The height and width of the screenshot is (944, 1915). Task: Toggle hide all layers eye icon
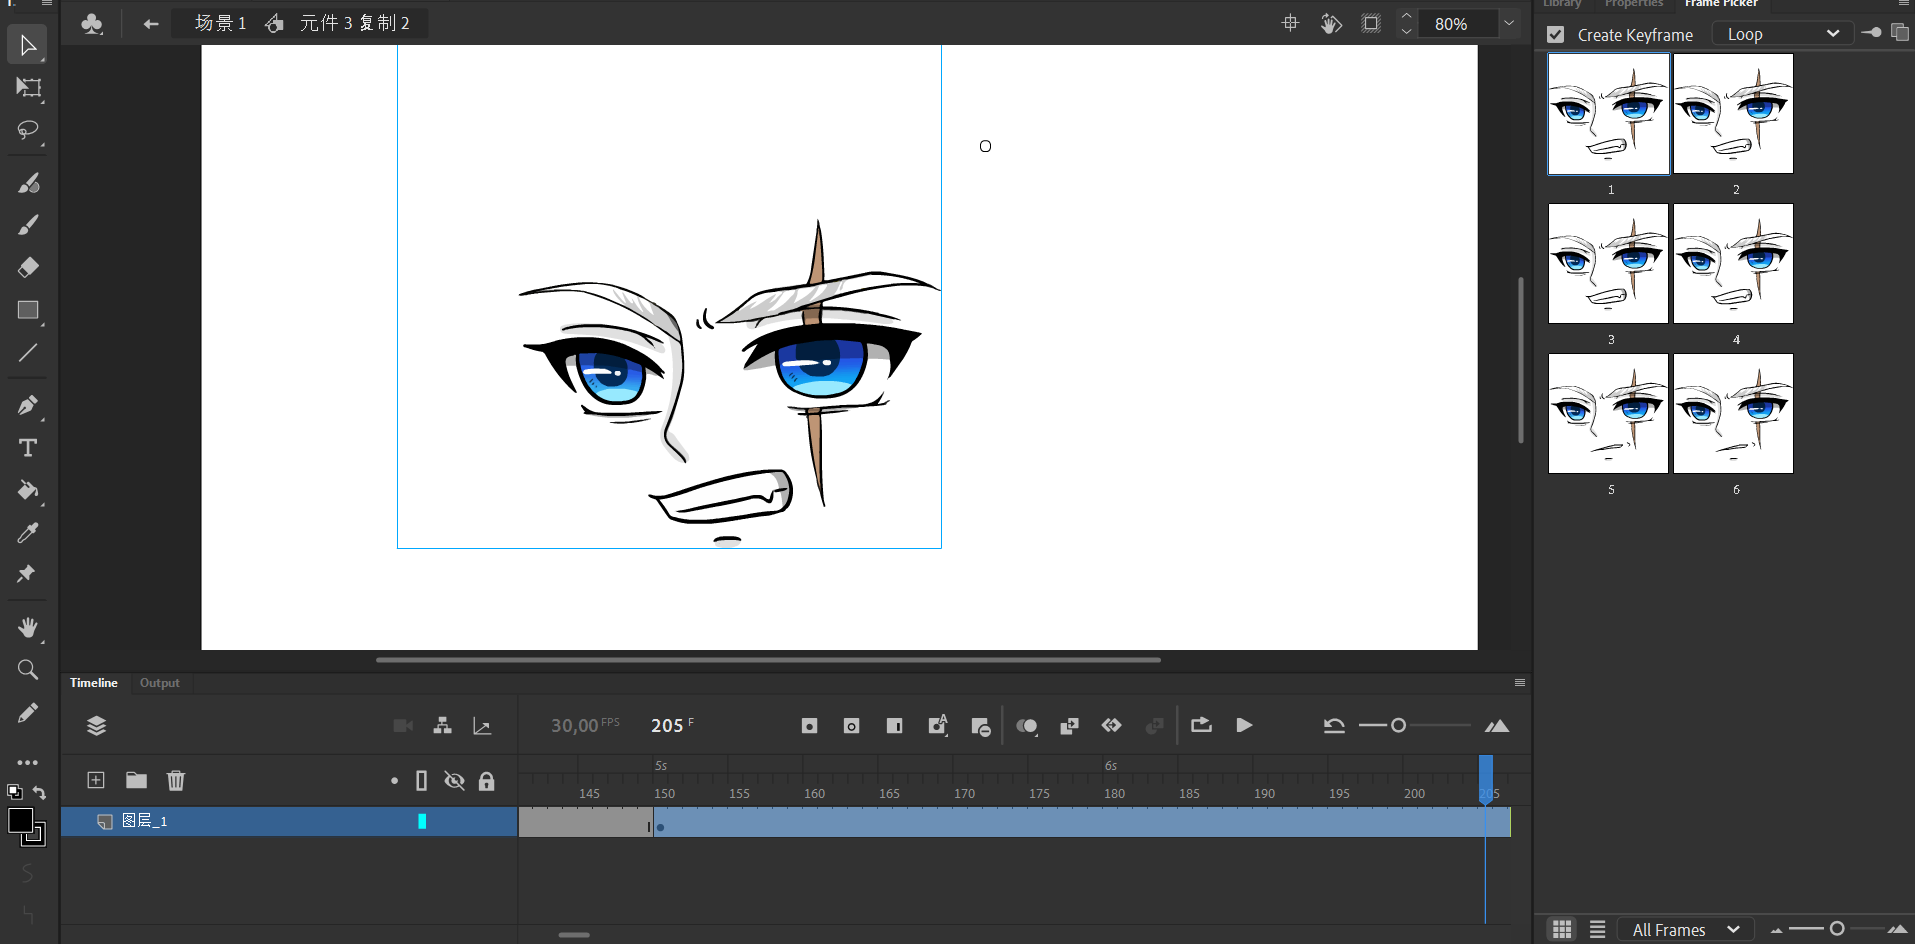tap(454, 781)
